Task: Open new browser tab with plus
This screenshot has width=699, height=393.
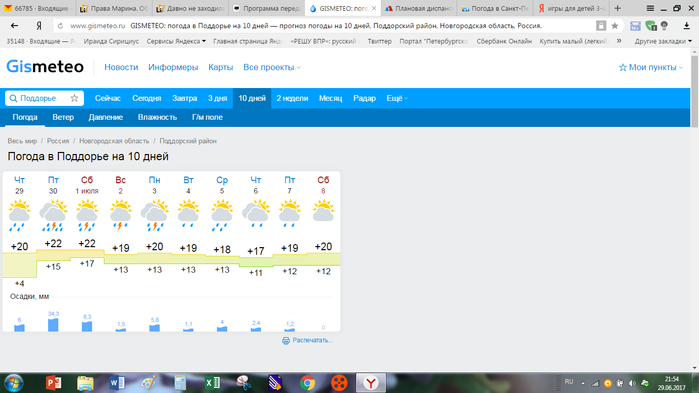Action: pos(617,8)
